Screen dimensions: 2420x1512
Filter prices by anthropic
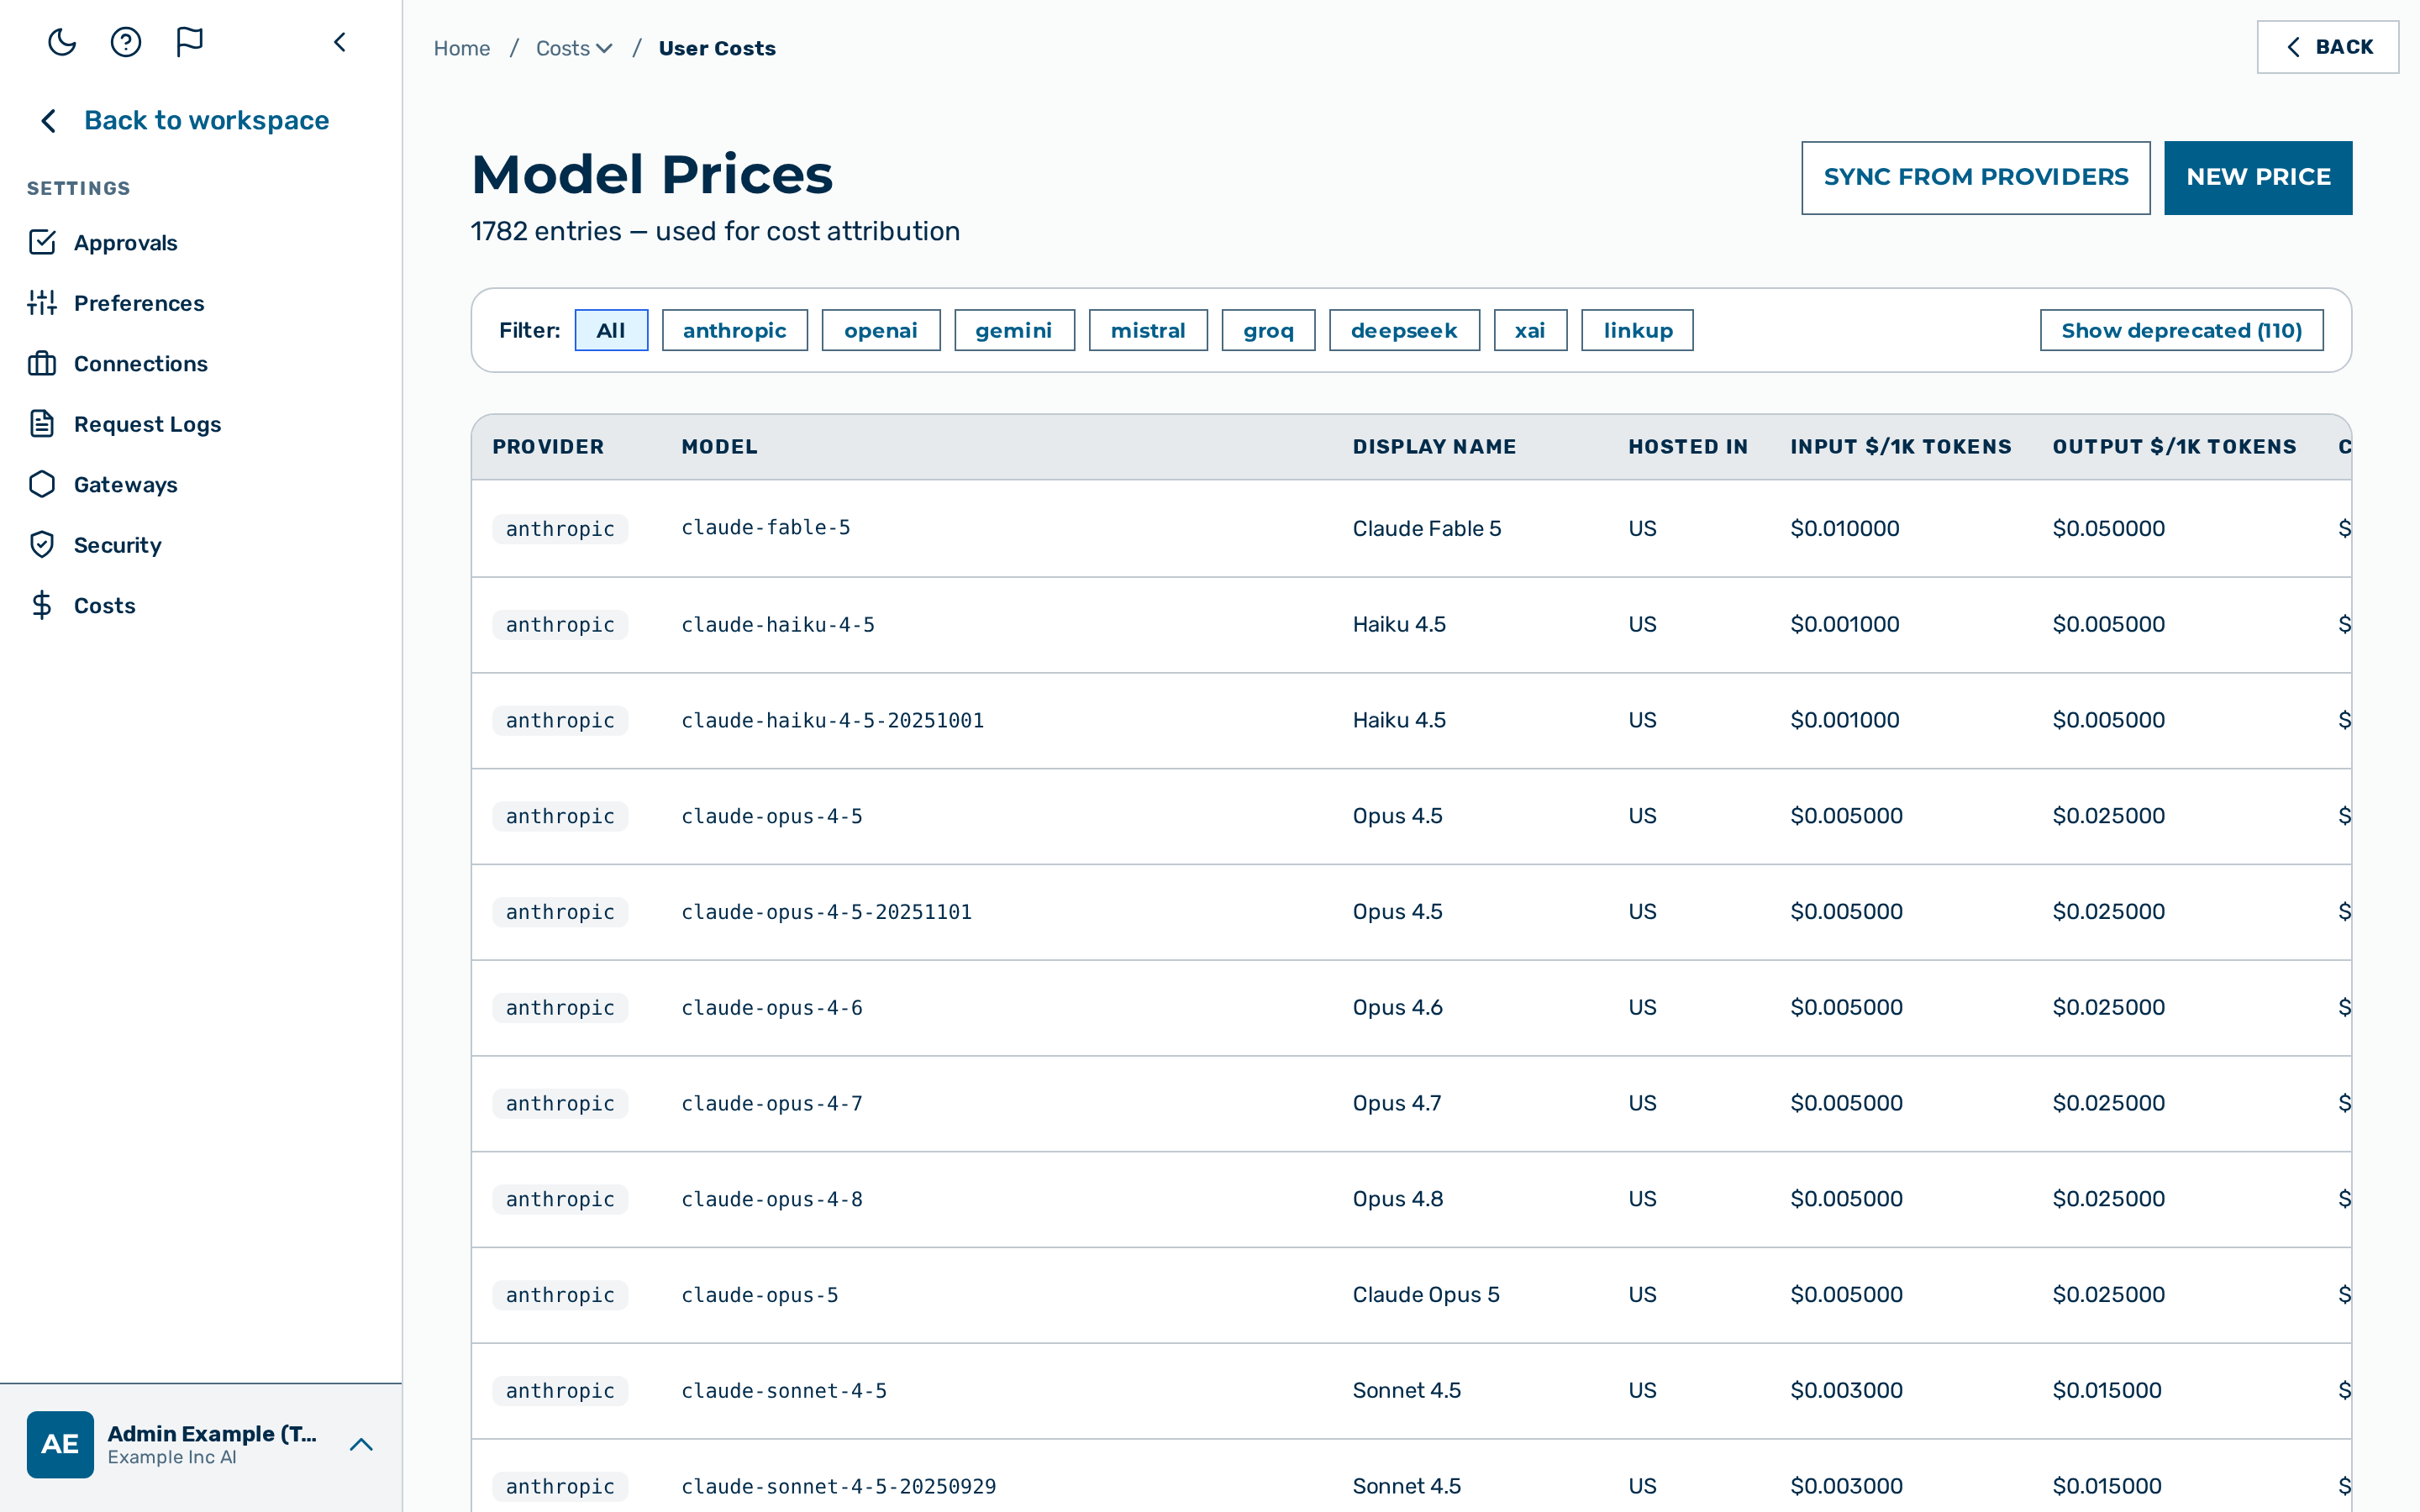734,330
